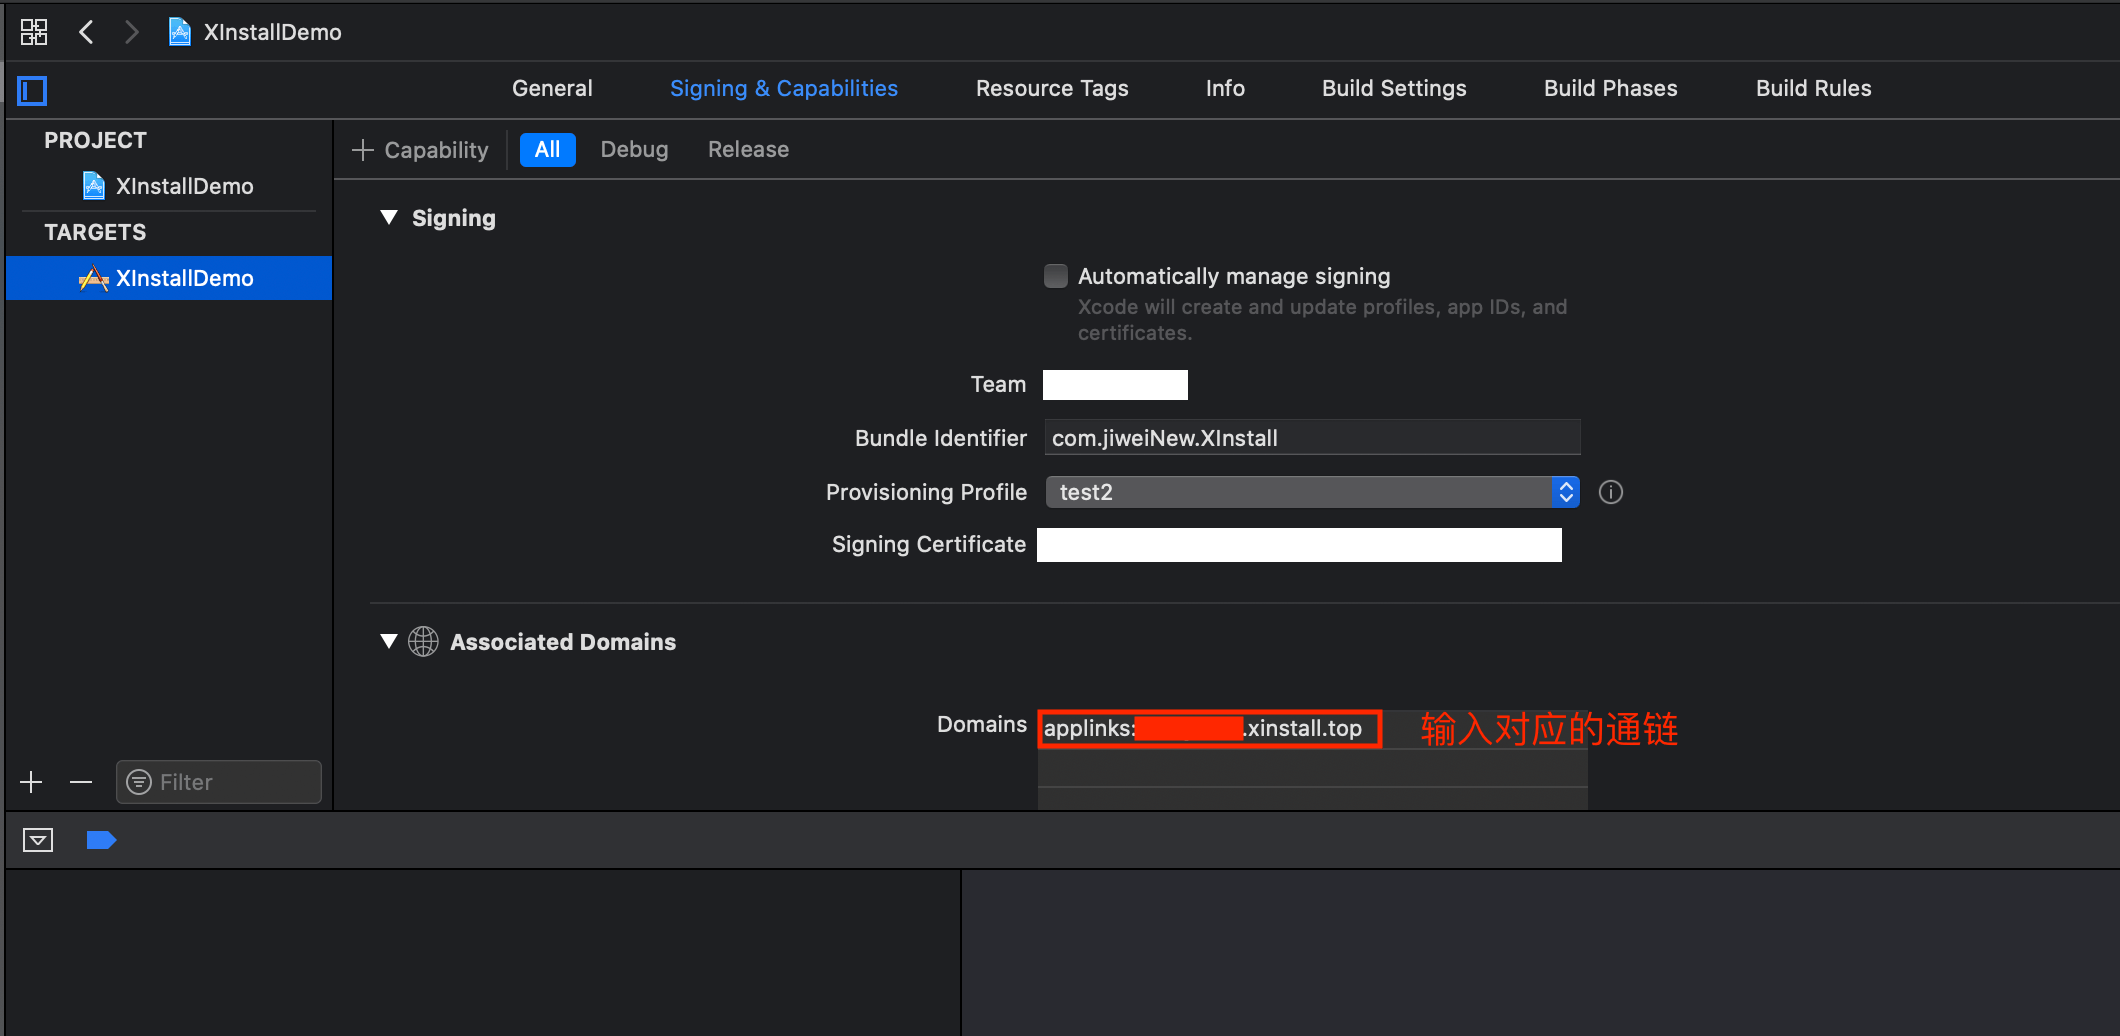This screenshot has width=2120, height=1036.
Task: Collapse the Associated Domains section
Action: pos(389,641)
